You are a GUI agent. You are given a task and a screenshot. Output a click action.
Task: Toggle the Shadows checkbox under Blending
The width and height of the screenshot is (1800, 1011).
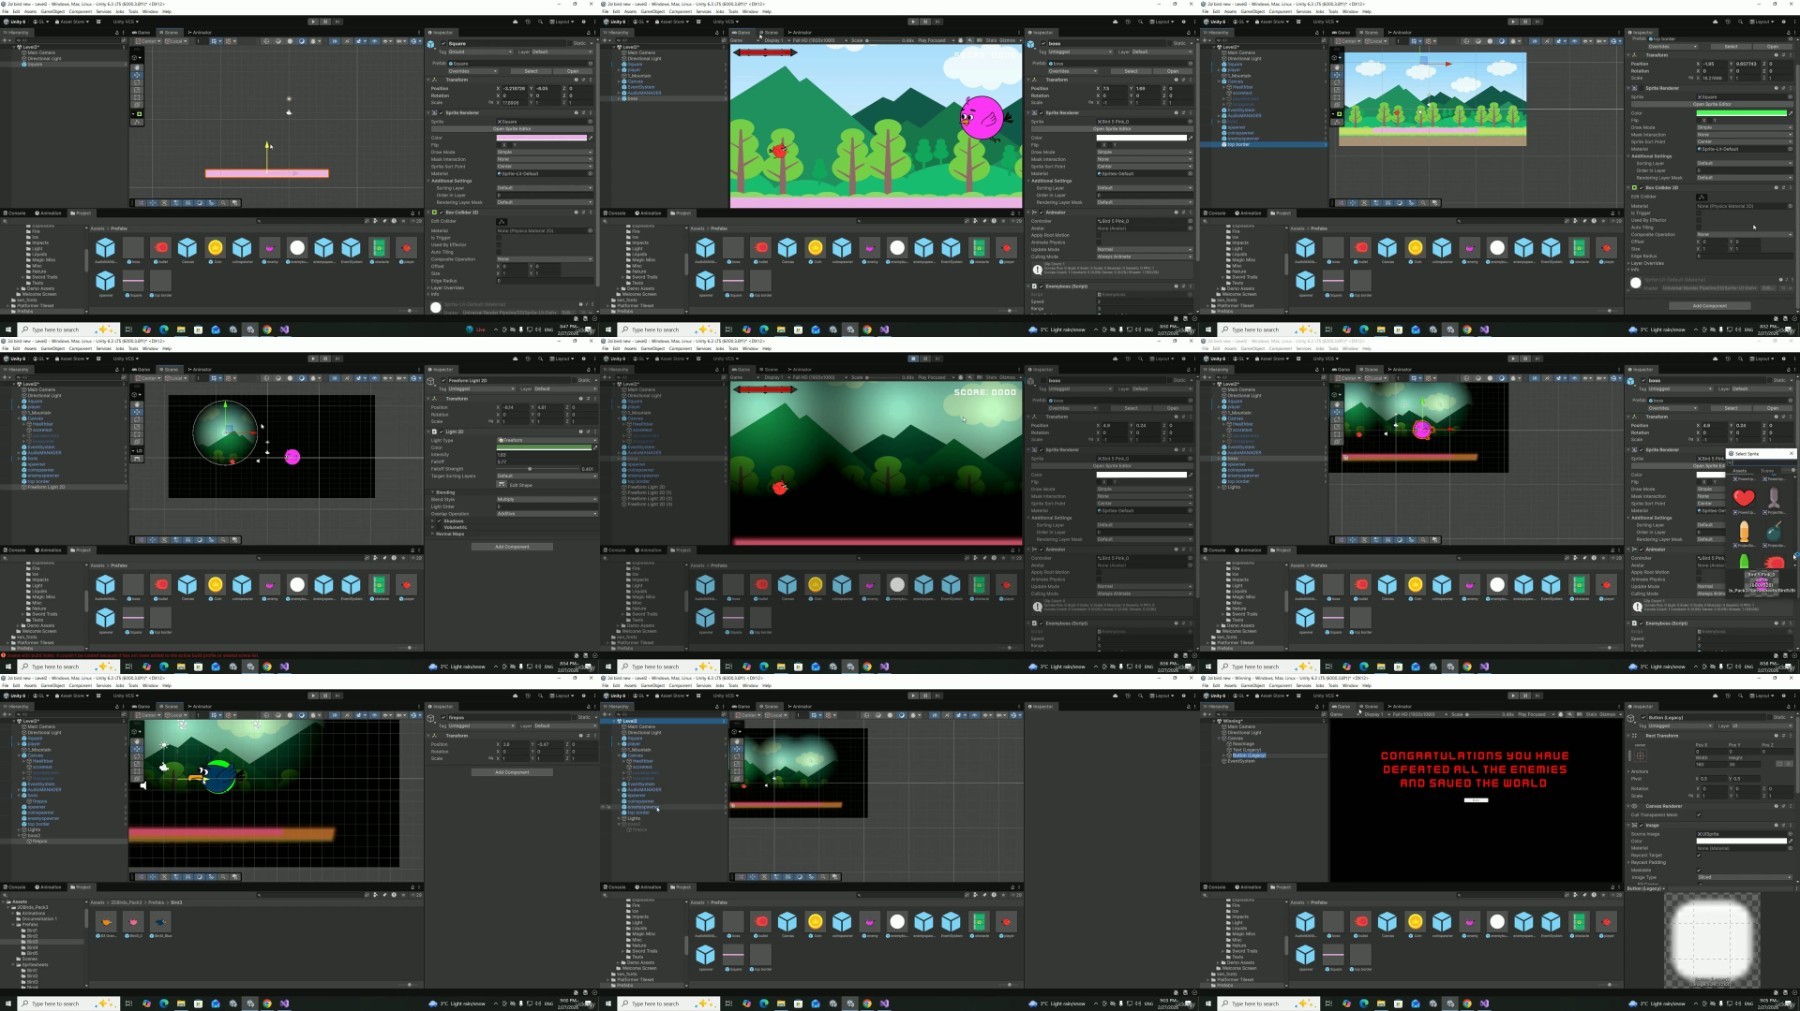(x=441, y=520)
